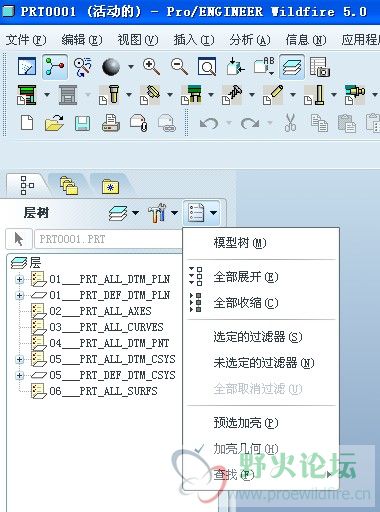Switch to the folder browser tab
Screen dimensions: 380x512
(x=69, y=185)
